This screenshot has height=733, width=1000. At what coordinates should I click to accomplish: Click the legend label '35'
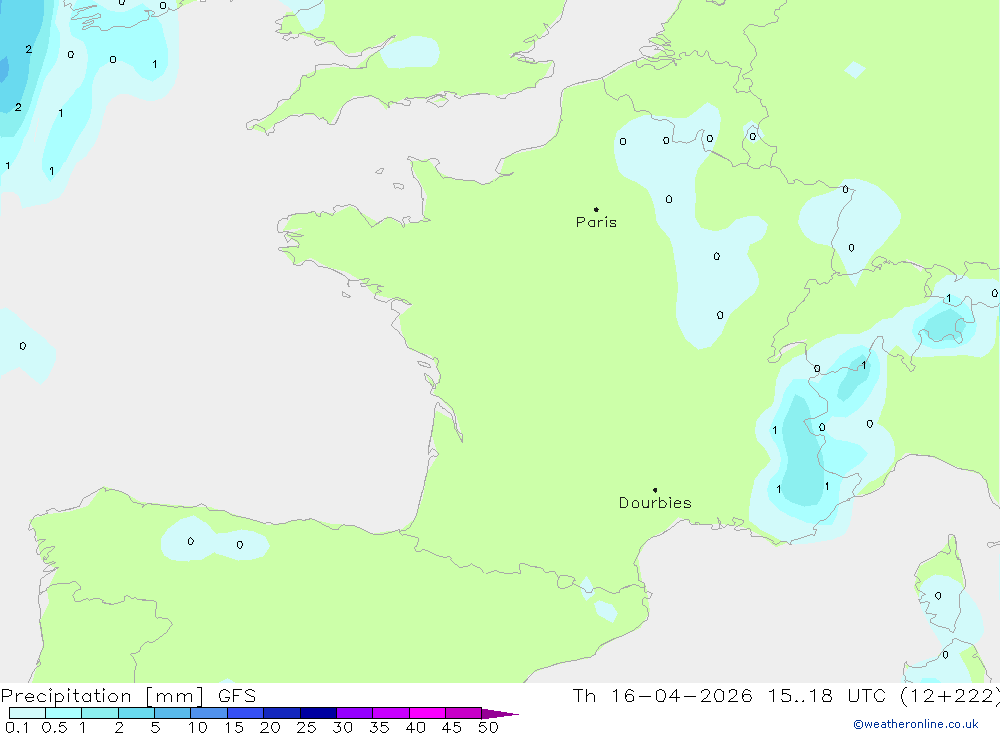pos(379,727)
